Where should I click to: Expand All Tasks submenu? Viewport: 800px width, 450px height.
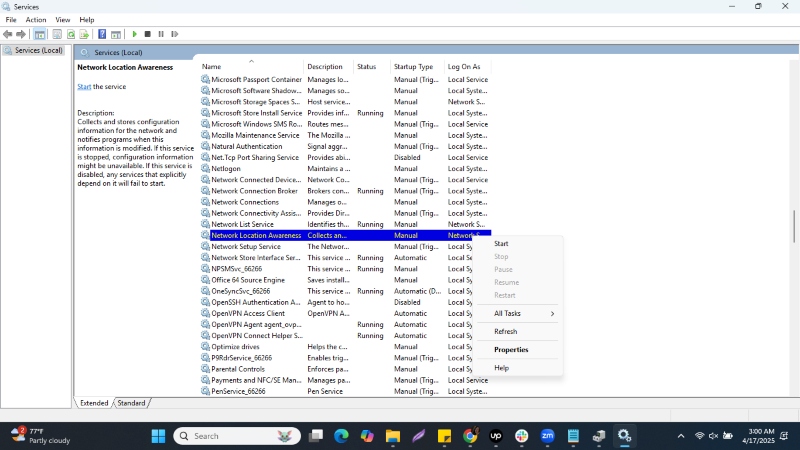(x=518, y=313)
